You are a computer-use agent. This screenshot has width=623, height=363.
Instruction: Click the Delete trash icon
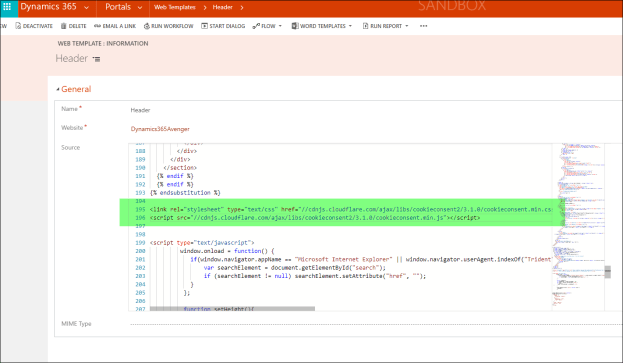click(x=64, y=26)
